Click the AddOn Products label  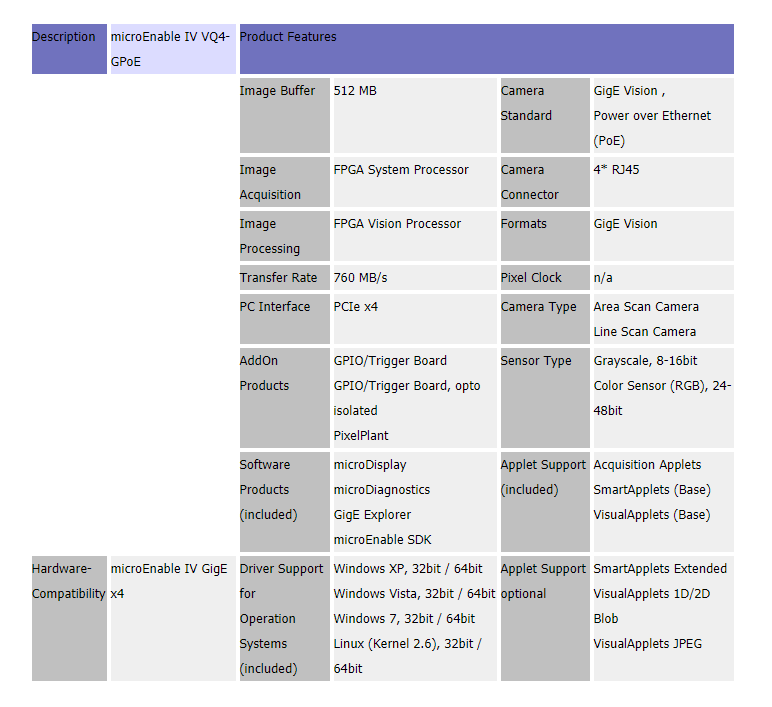pyautogui.click(x=285, y=398)
